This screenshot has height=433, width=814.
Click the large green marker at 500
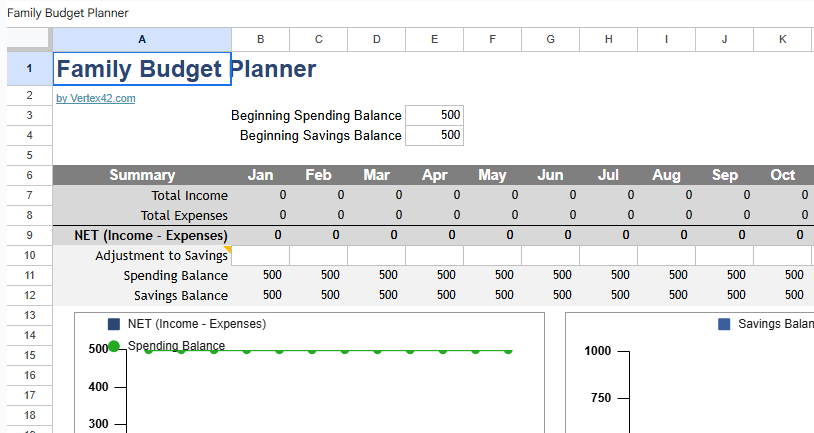pyautogui.click(x=113, y=346)
